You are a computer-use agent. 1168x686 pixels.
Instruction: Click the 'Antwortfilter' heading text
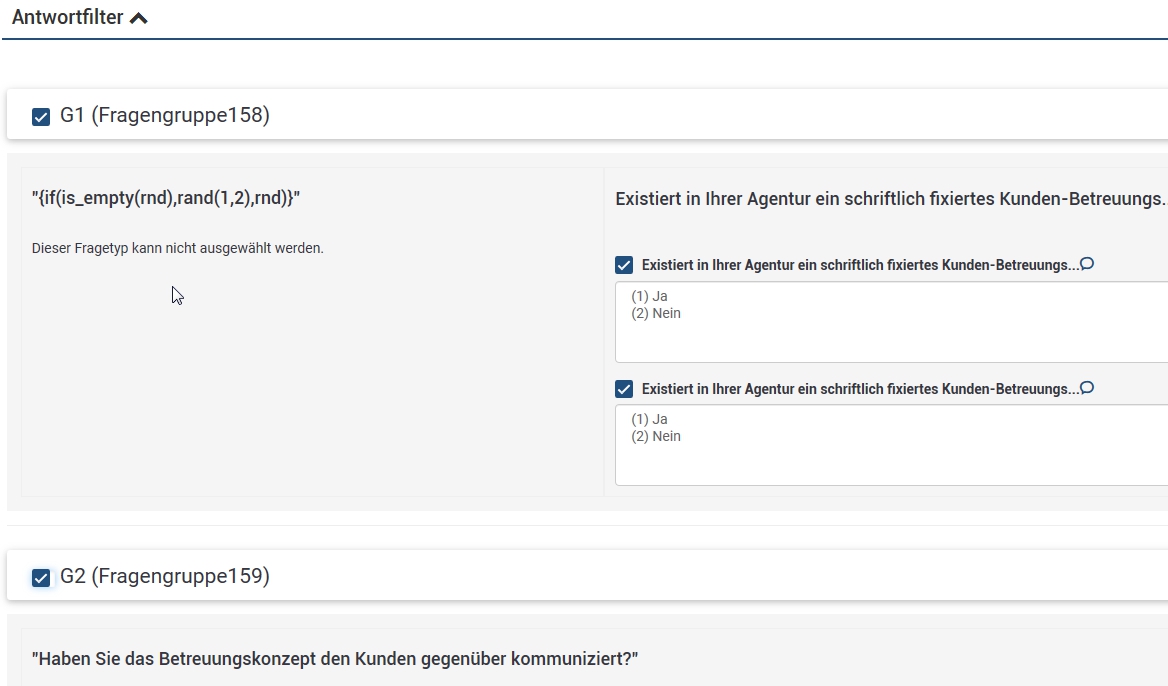click(68, 18)
